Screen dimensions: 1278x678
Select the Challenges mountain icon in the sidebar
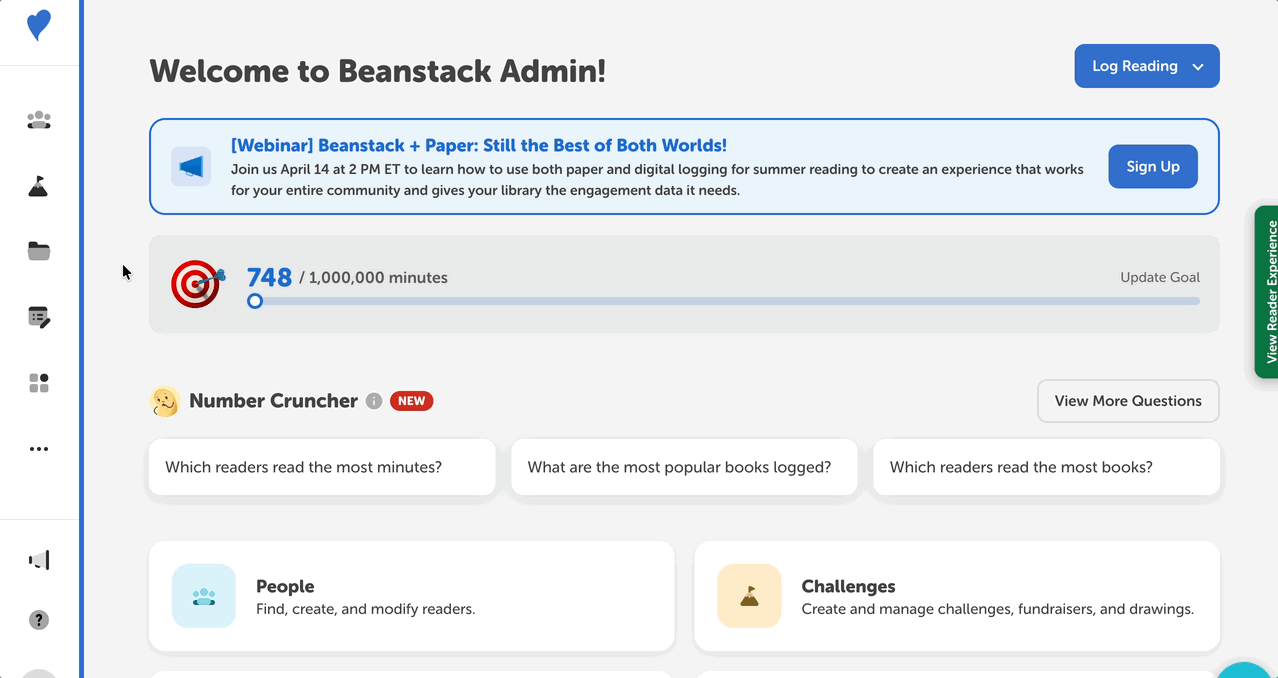pyautogui.click(x=38, y=185)
